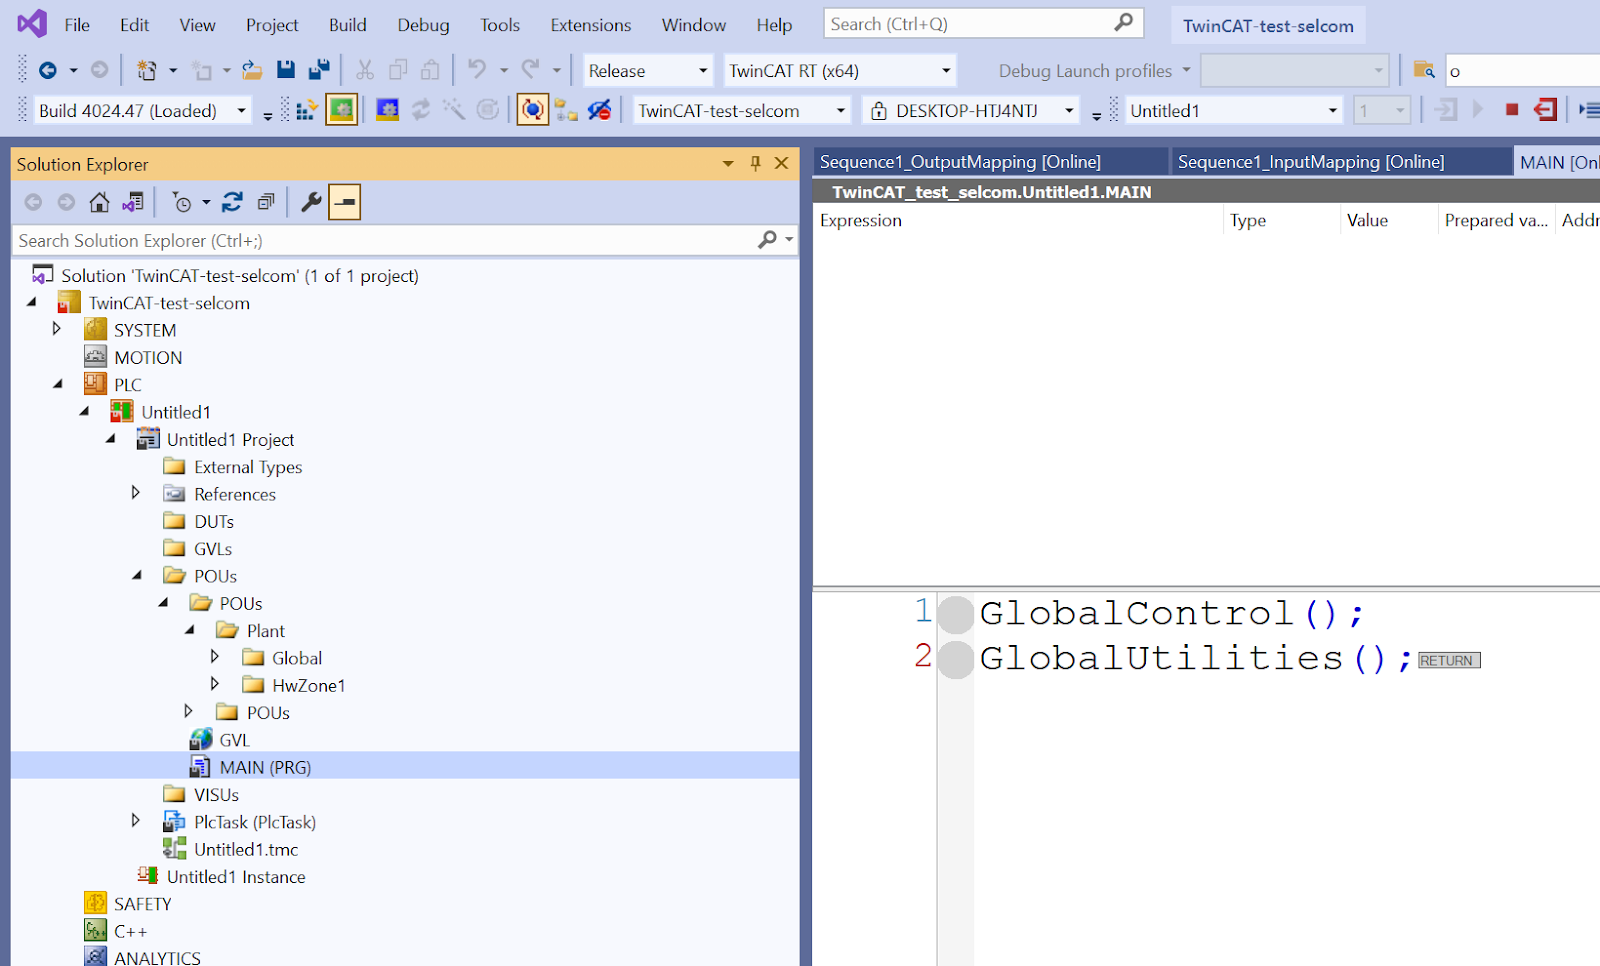Screen dimensions: 1600x966
Task: Expand the HwZone1 folder node
Action: (x=214, y=684)
